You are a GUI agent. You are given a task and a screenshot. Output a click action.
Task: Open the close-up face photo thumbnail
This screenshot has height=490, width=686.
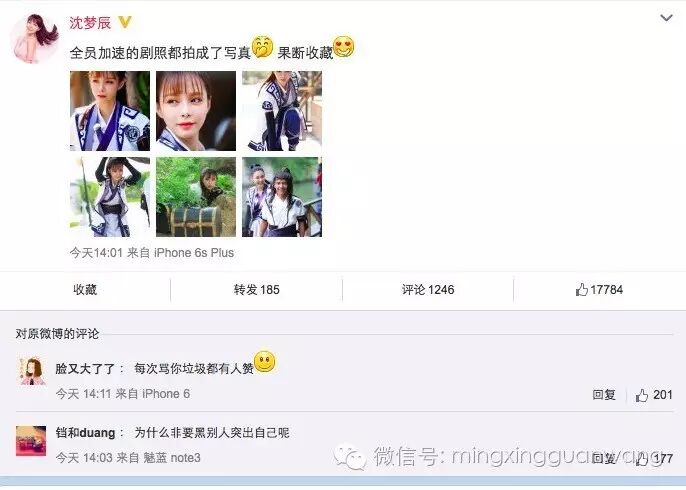[x=196, y=111]
